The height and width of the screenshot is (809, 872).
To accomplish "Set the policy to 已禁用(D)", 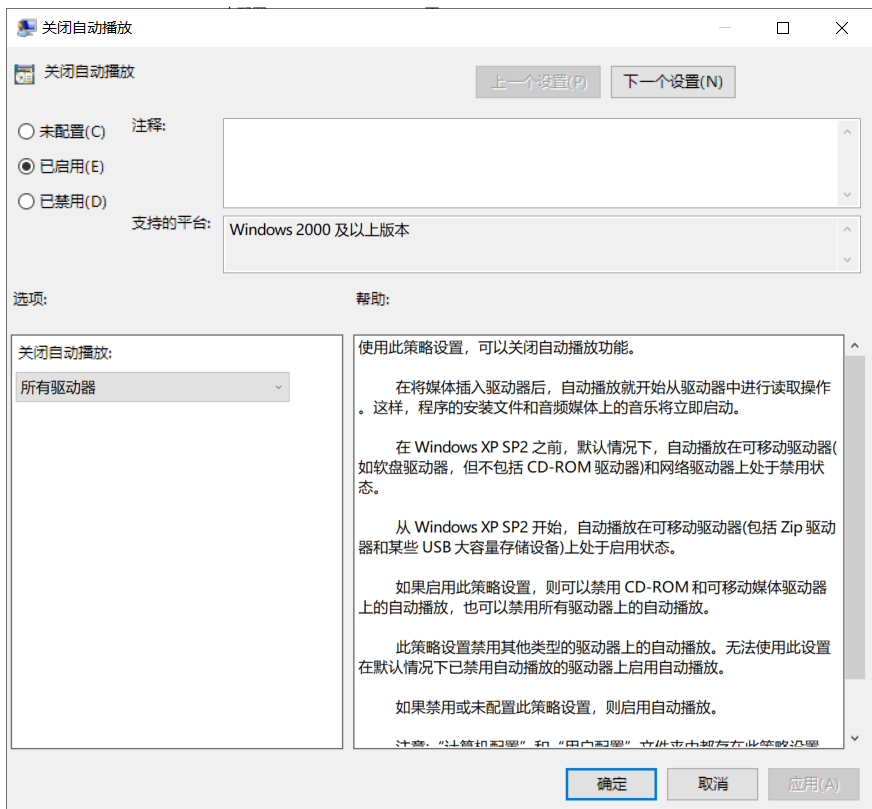I will point(26,202).
